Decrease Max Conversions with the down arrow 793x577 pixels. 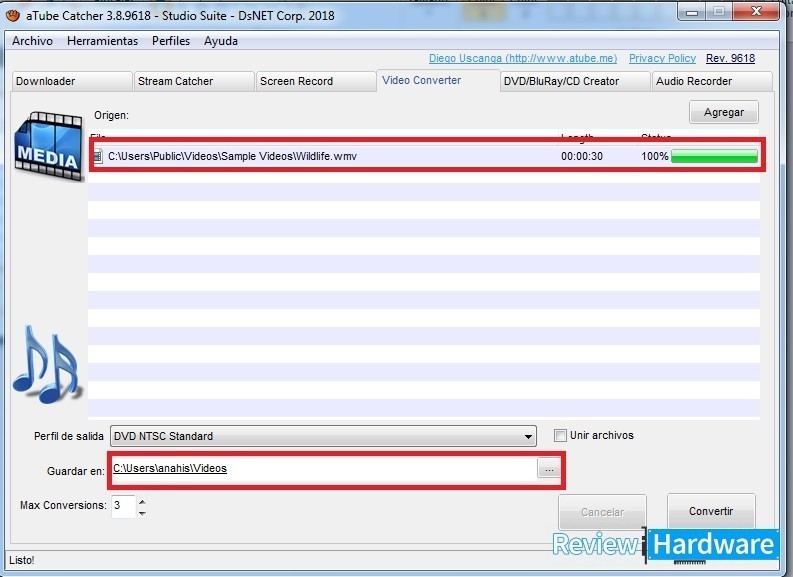pyautogui.click(x=143, y=513)
